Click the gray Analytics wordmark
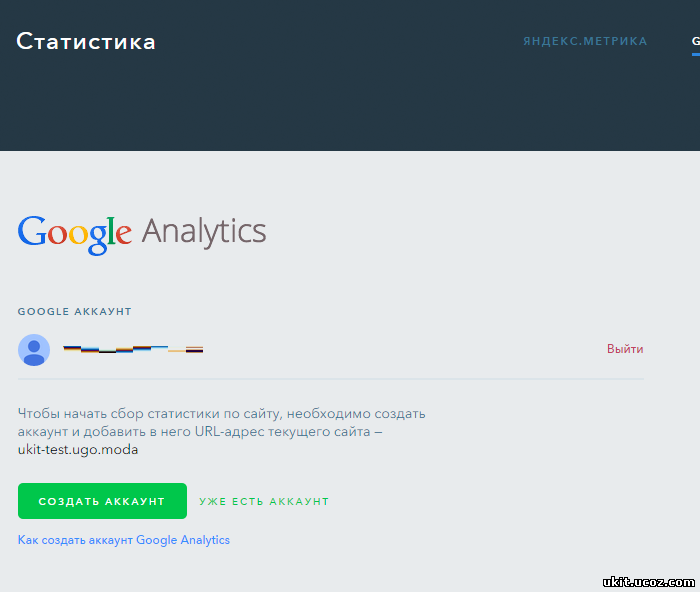The width and height of the screenshot is (700, 592). point(204,233)
